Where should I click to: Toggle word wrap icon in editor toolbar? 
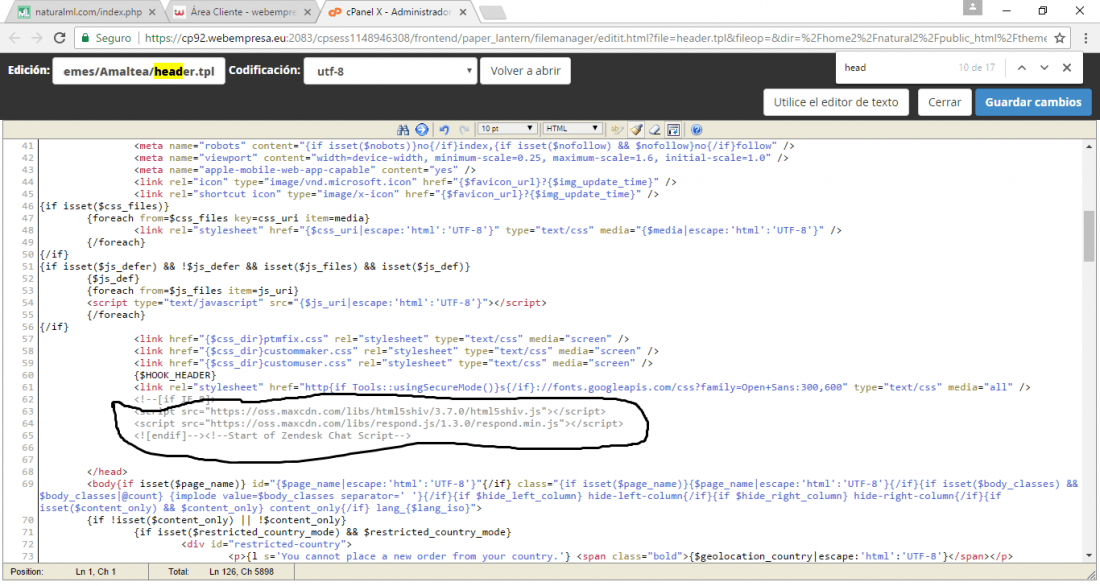(x=673, y=130)
